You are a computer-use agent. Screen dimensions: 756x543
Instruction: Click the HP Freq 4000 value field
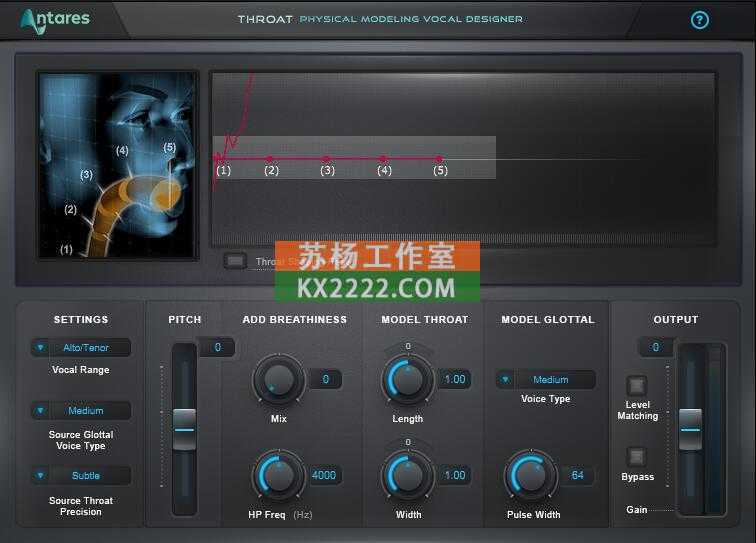coord(324,475)
